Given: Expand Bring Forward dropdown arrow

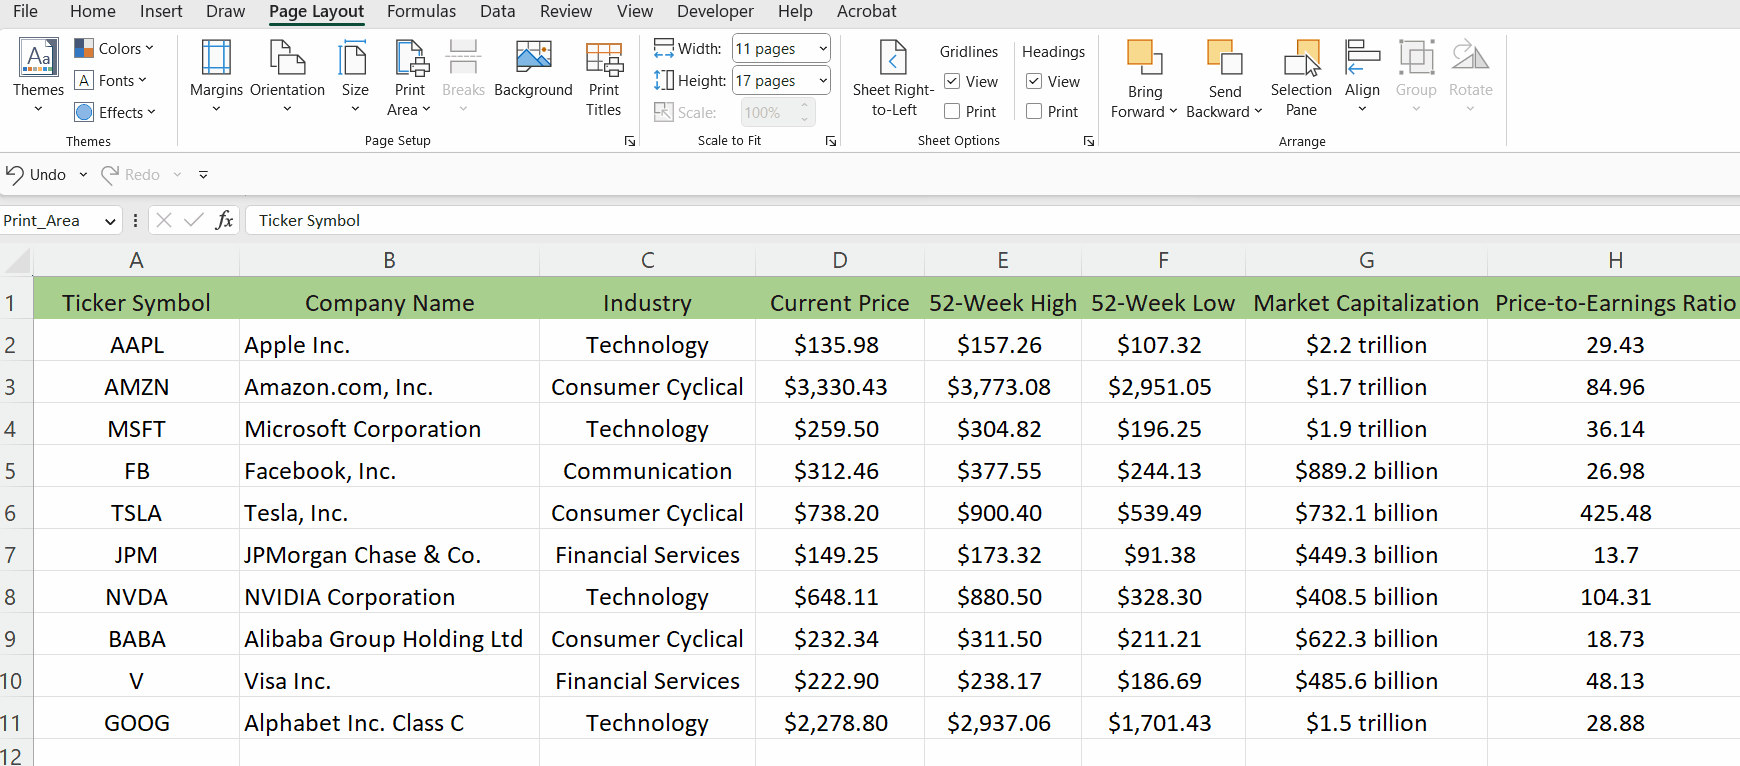Looking at the screenshot, I should [1173, 111].
